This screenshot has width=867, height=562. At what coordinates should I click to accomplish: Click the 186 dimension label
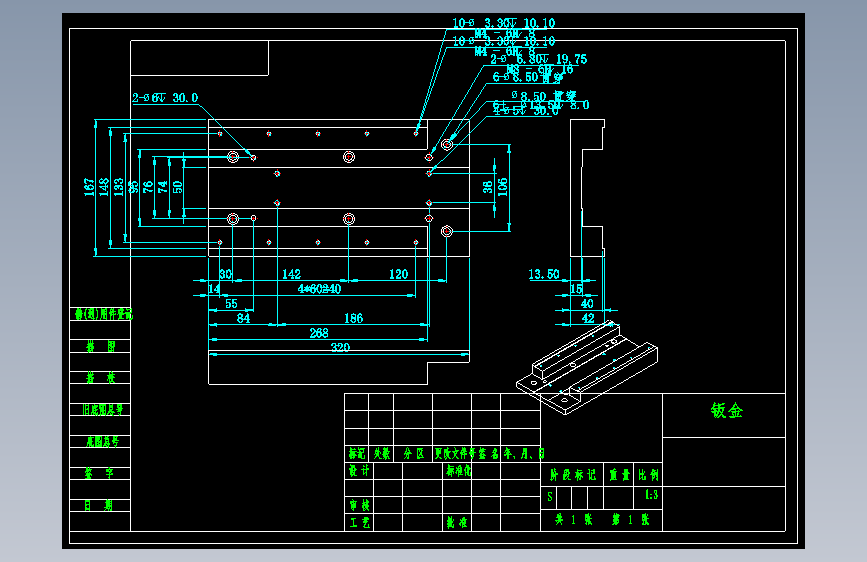tap(353, 318)
